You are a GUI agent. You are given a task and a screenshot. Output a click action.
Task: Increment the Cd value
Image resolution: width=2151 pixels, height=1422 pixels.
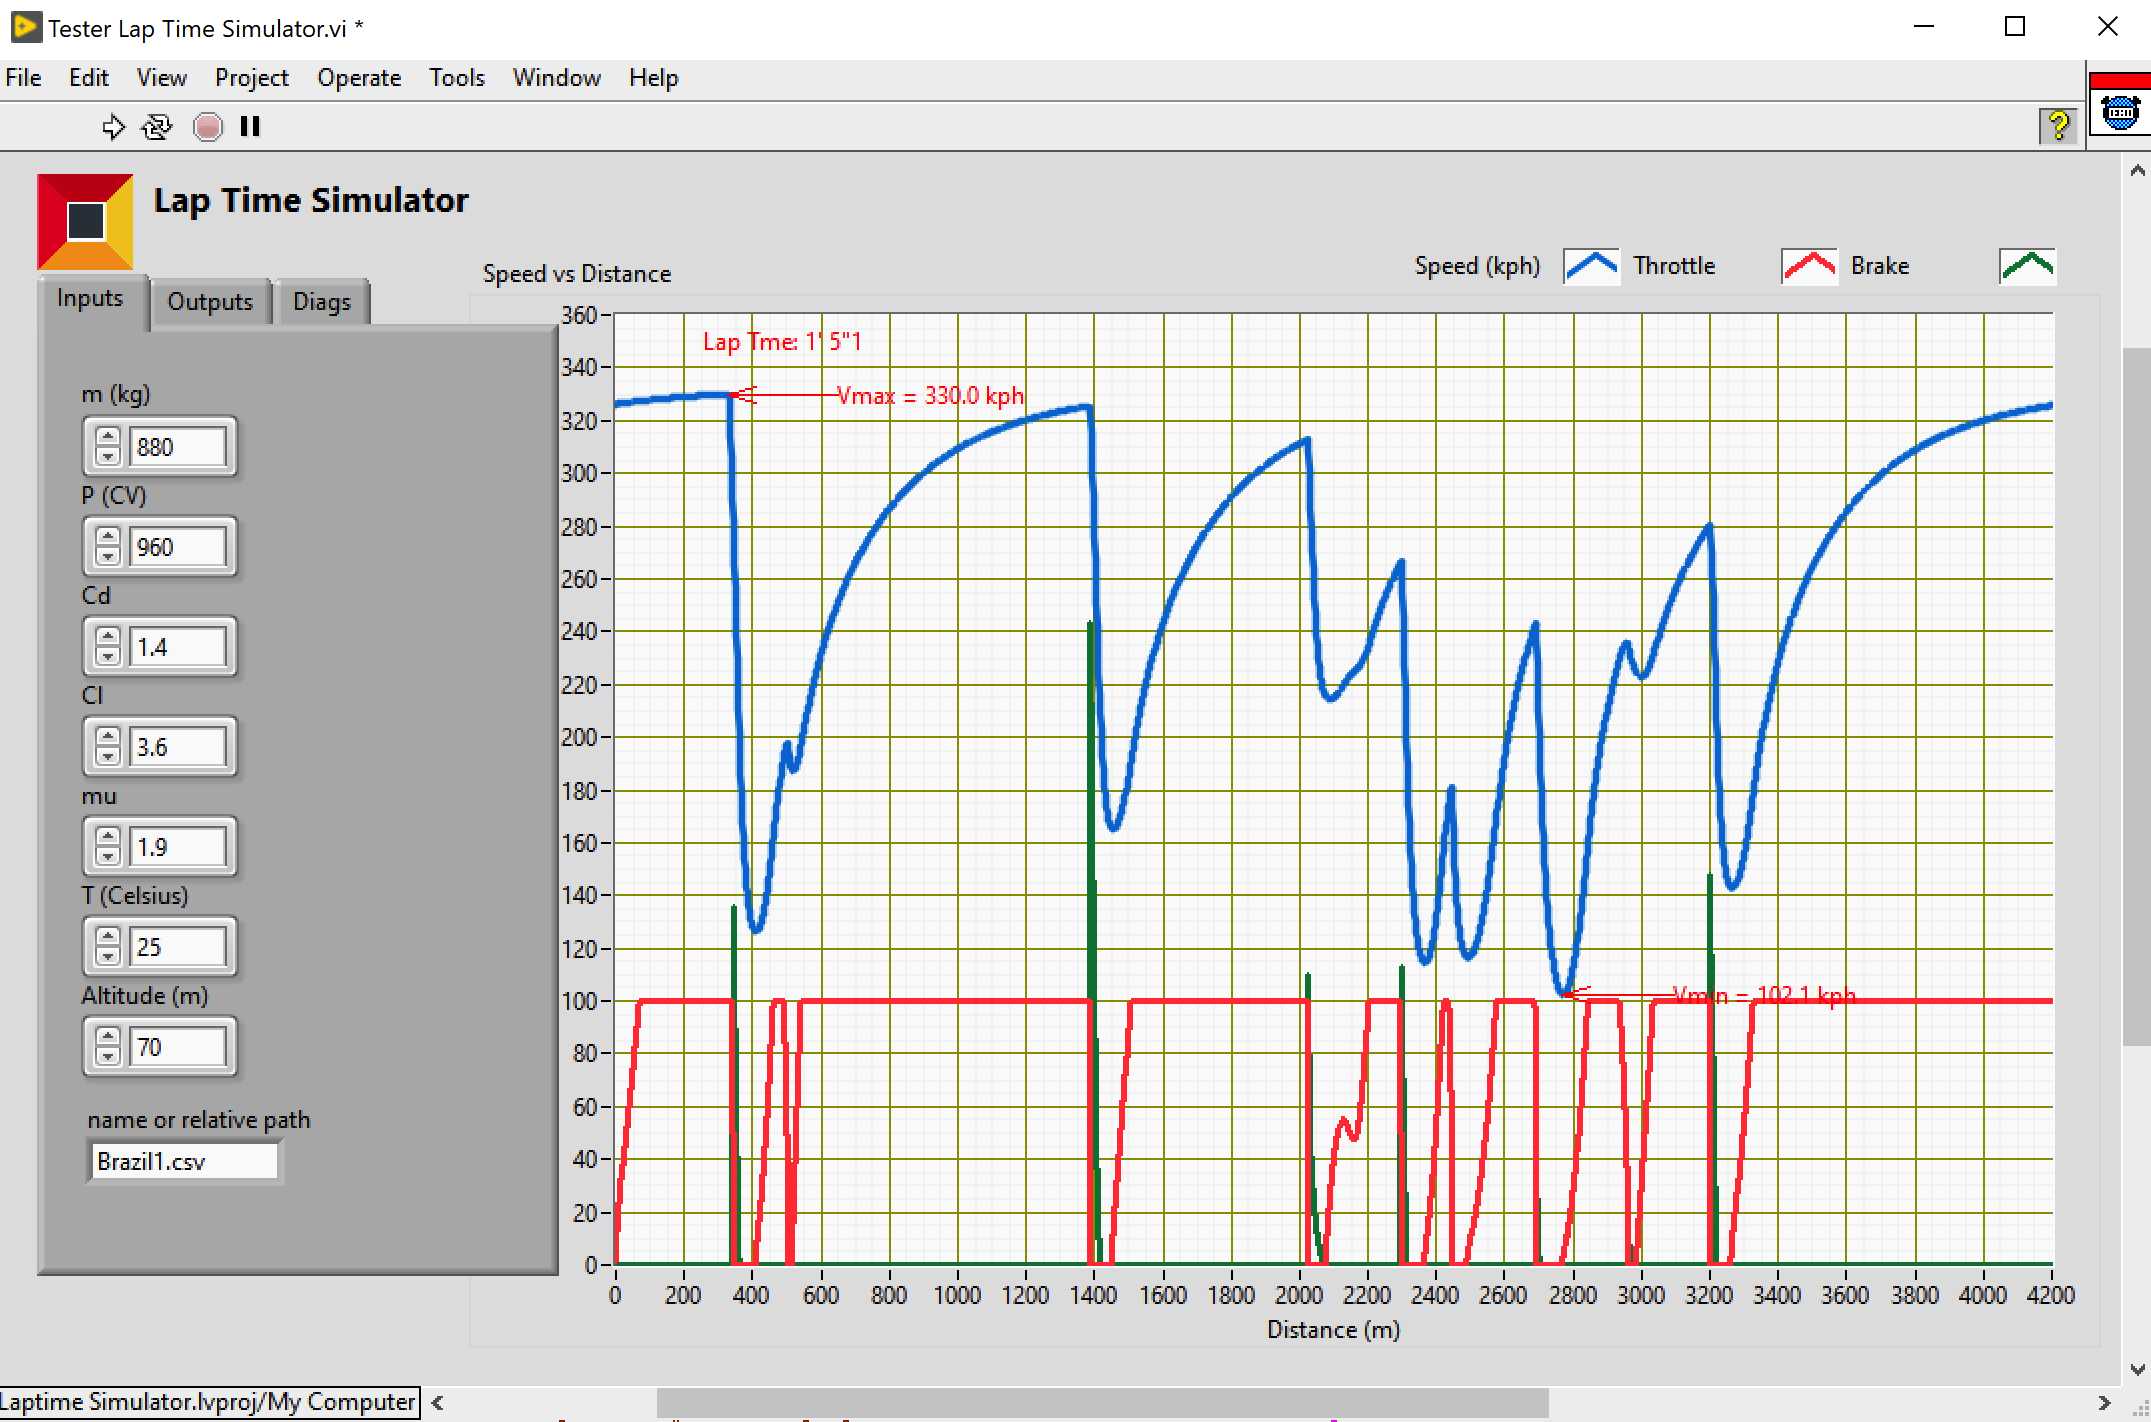(x=108, y=637)
